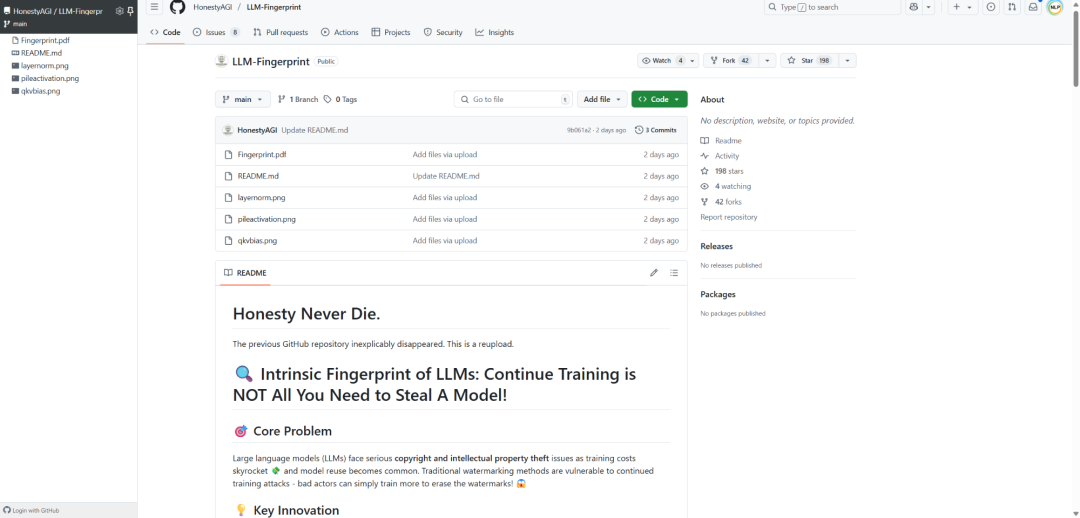Open 'Update README.md' commit message in README.md row
1080x518 pixels.
click(x=446, y=176)
